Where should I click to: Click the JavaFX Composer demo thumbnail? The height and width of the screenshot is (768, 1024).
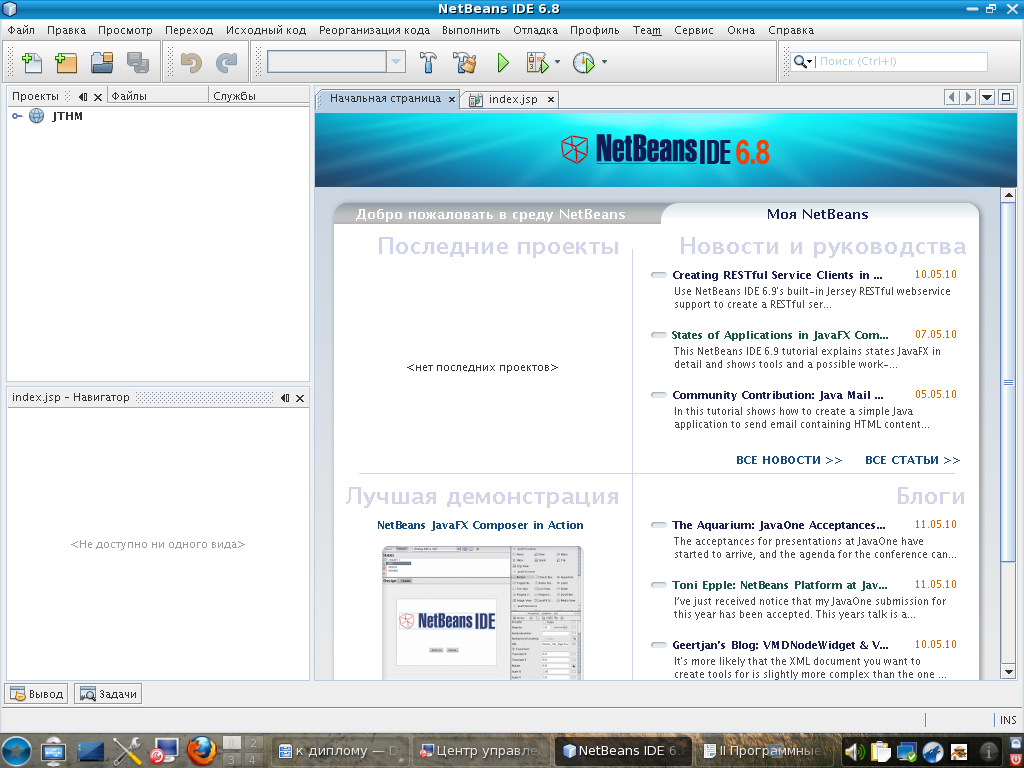481,613
